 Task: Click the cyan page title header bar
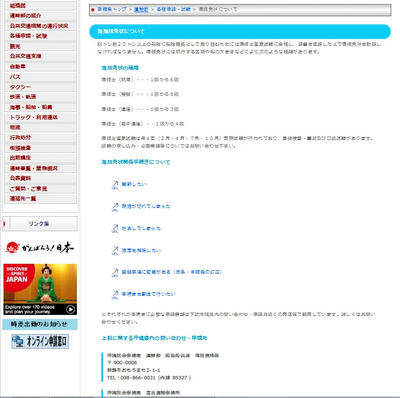pos(240,31)
